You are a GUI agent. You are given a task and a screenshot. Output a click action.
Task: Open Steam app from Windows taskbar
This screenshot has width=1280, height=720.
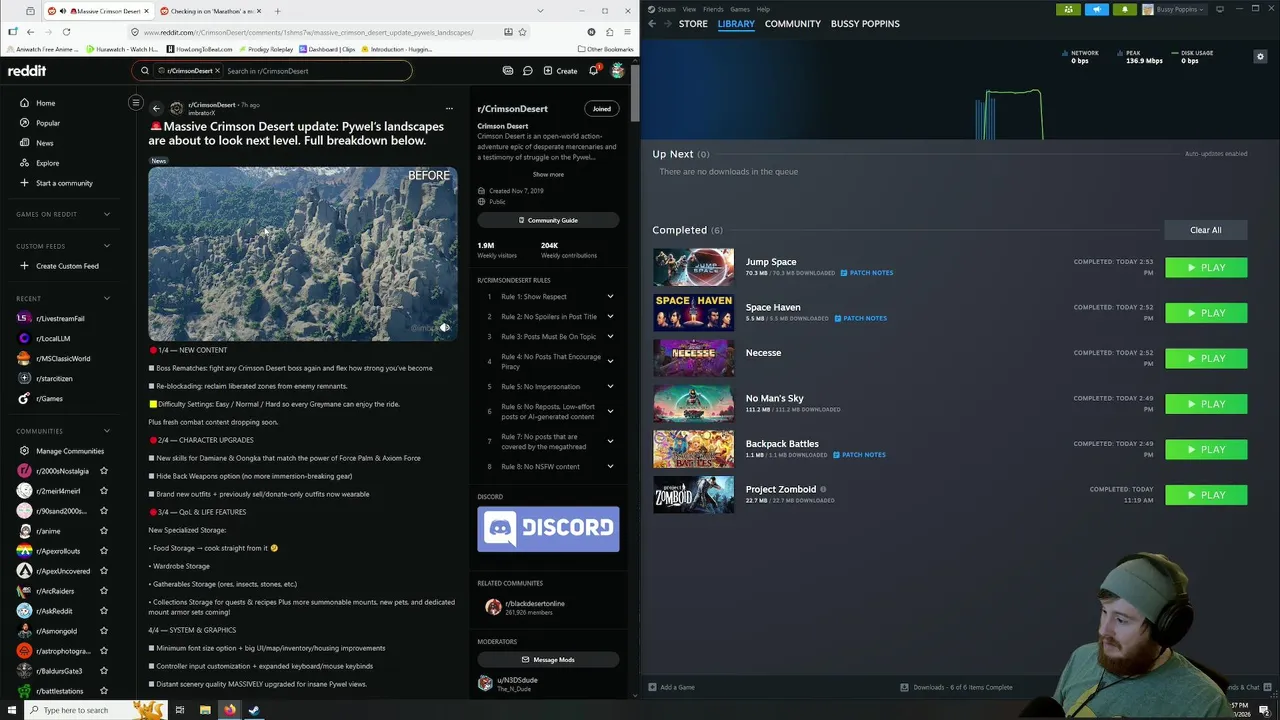coord(254,710)
